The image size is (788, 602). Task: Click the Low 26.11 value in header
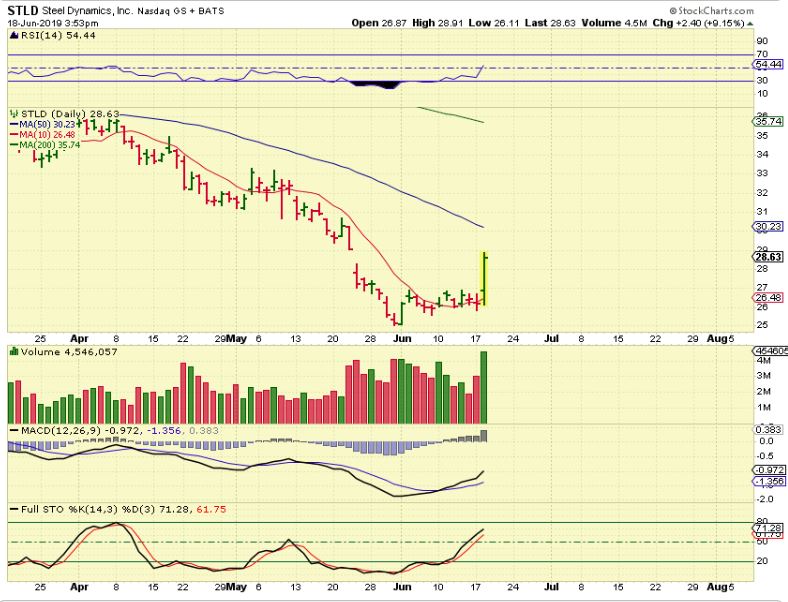tap(494, 23)
